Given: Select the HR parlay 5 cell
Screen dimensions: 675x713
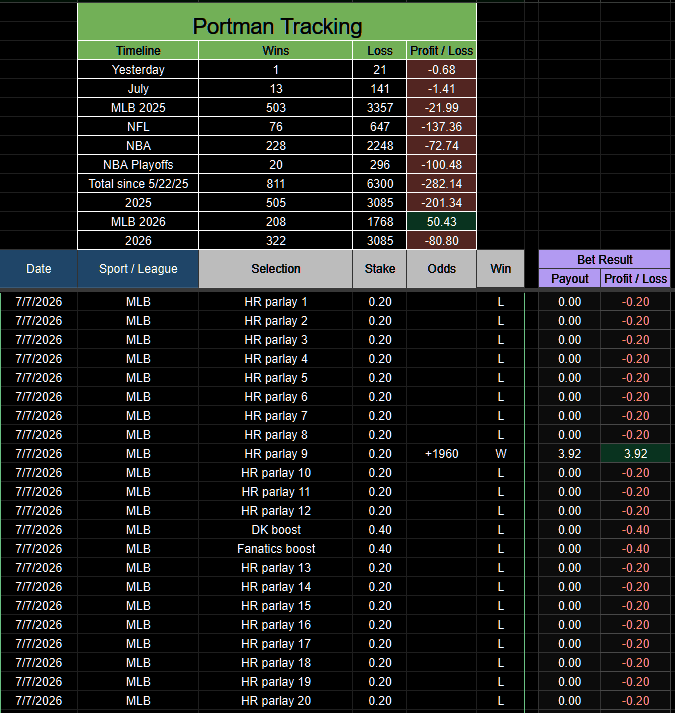Looking at the screenshot, I should coord(276,378).
